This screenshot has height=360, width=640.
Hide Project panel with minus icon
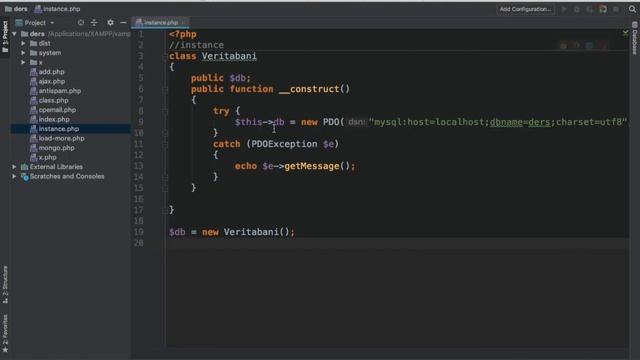point(123,23)
